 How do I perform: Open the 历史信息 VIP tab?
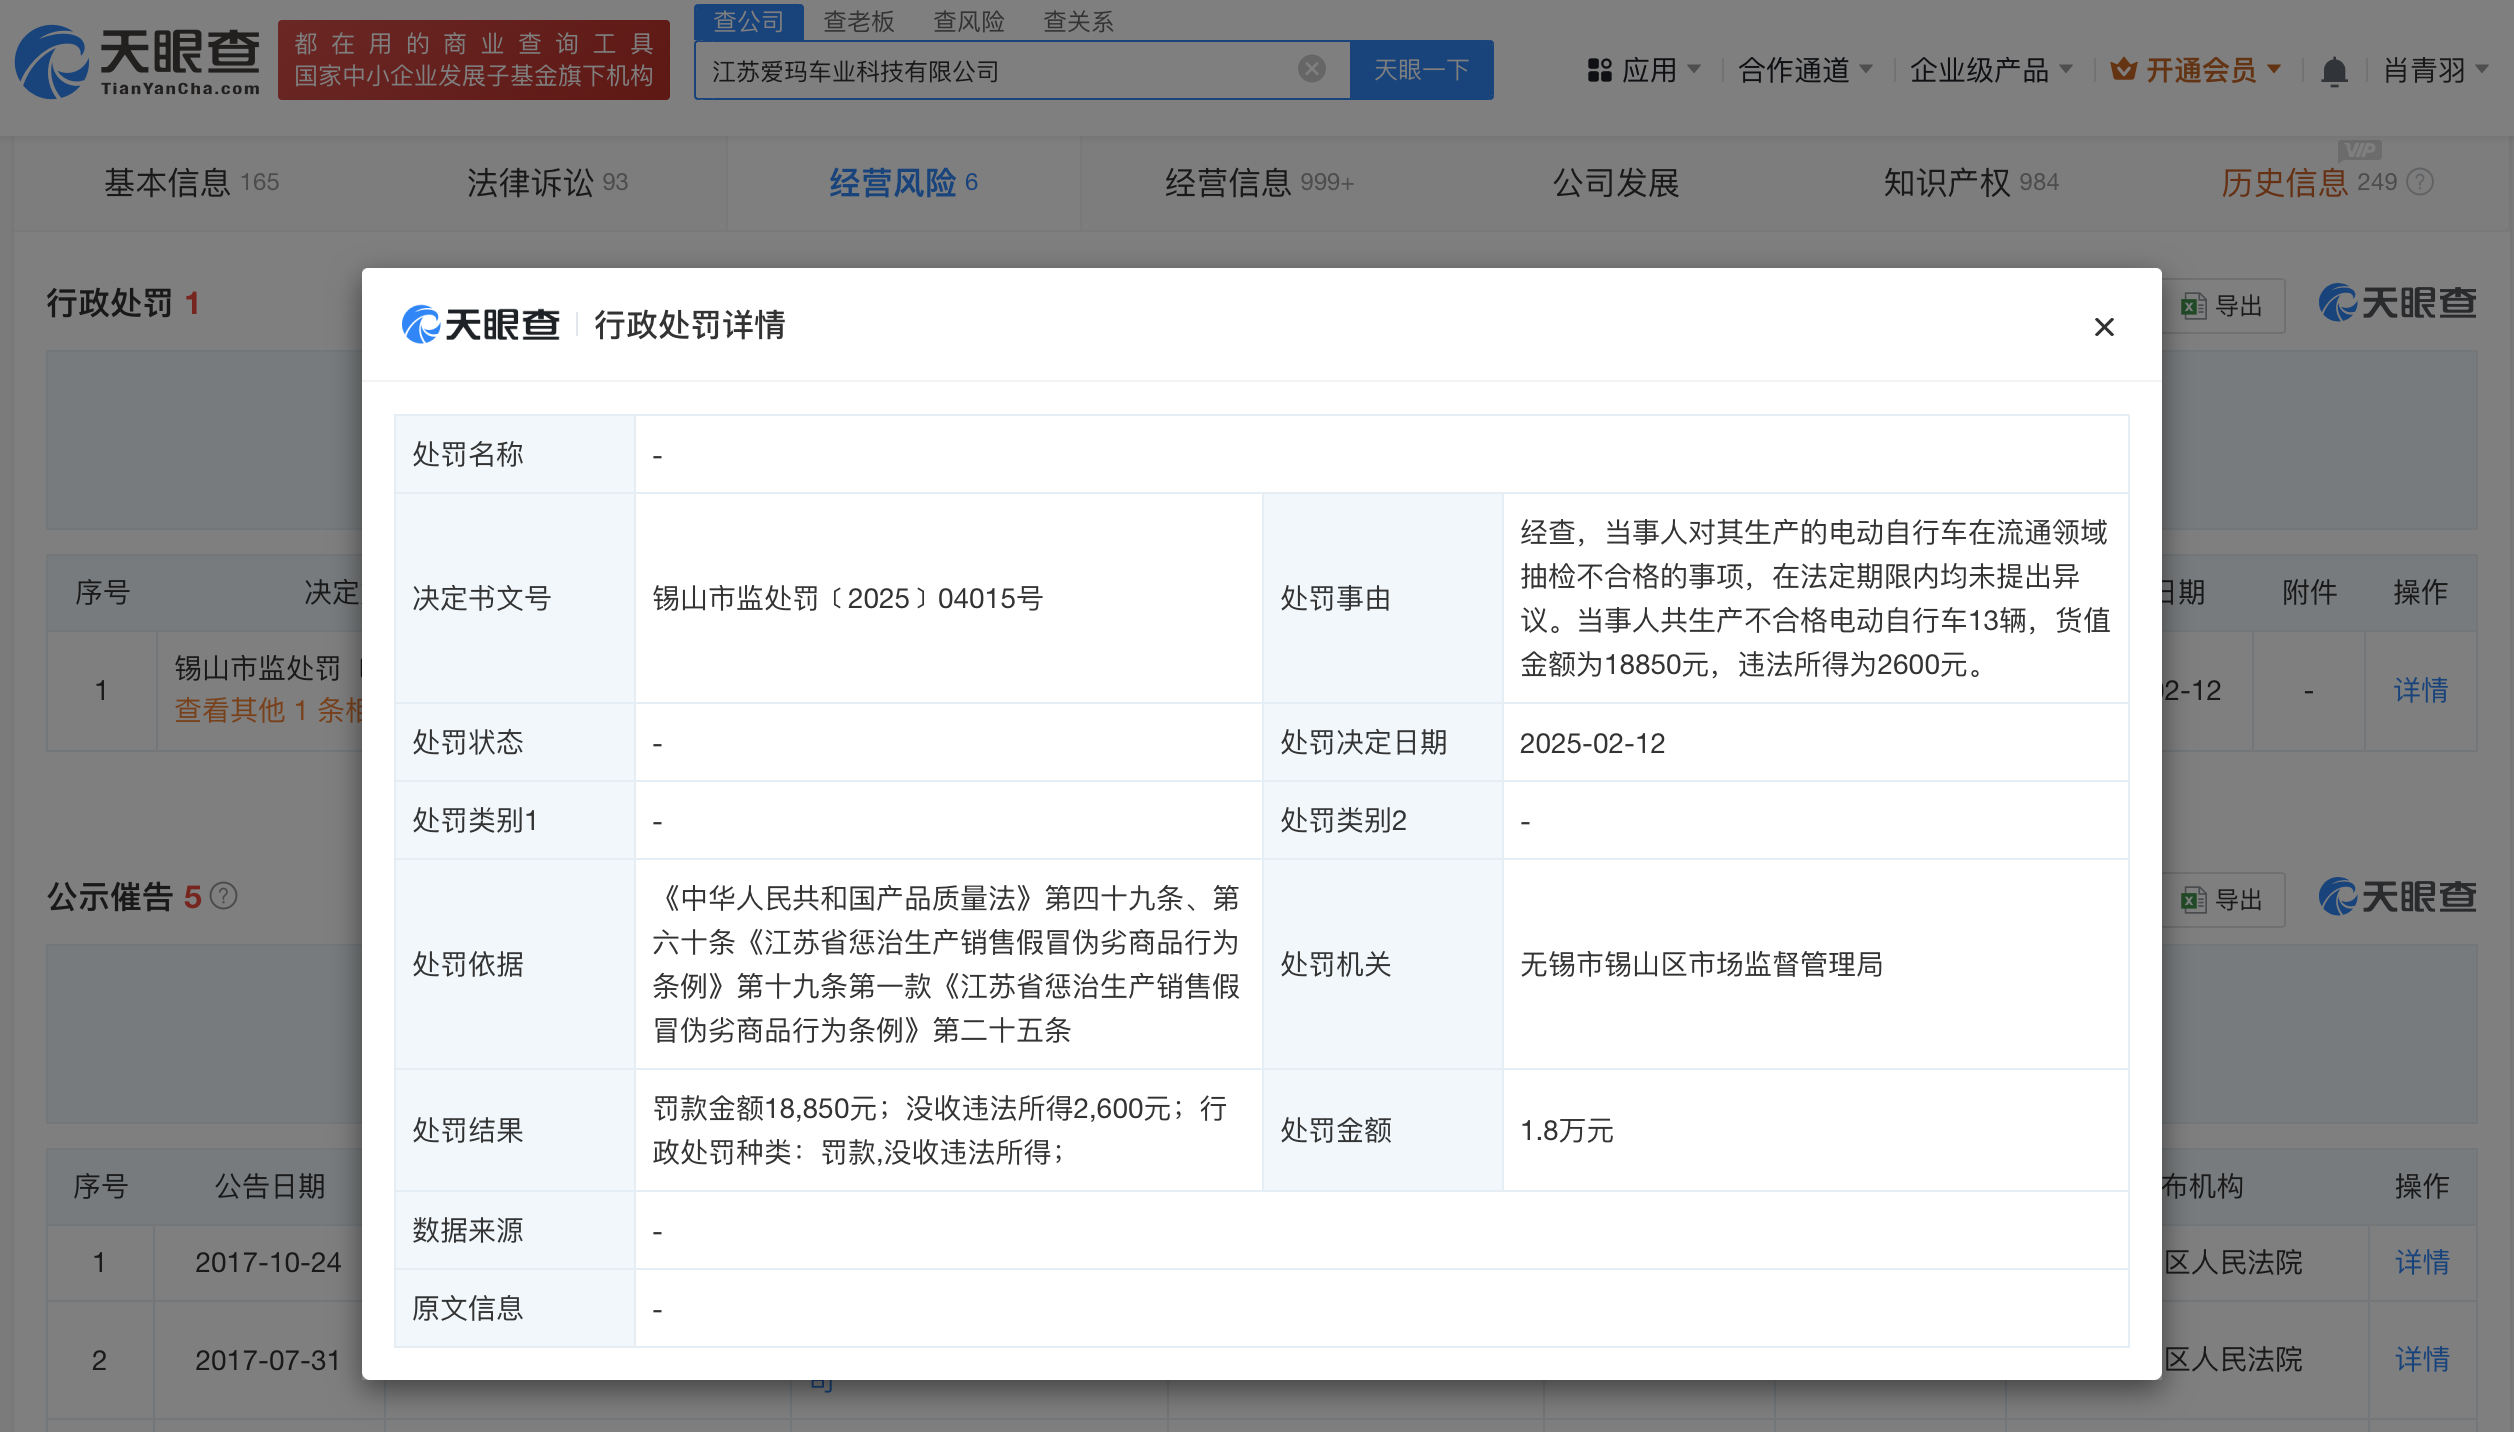[x=2308, y=182]
